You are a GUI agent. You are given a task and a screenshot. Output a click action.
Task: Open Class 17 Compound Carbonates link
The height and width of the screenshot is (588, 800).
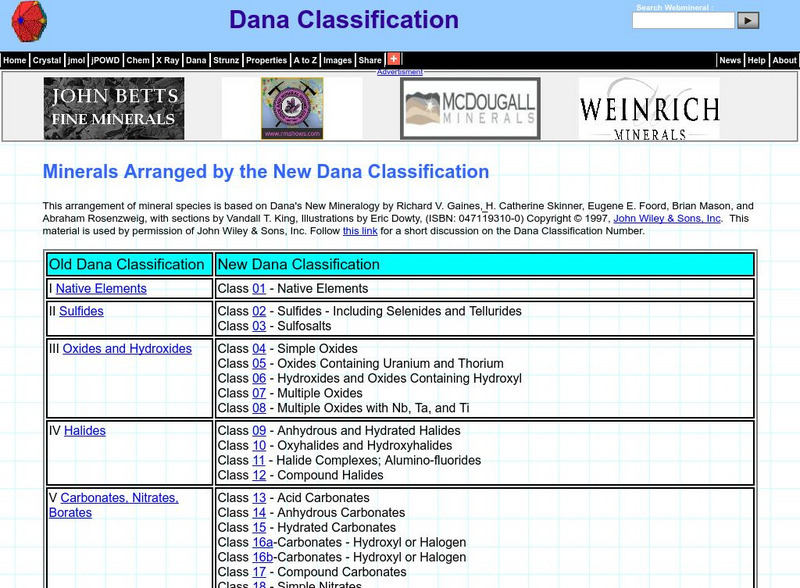pyautogui.click(x=259, y=572)
